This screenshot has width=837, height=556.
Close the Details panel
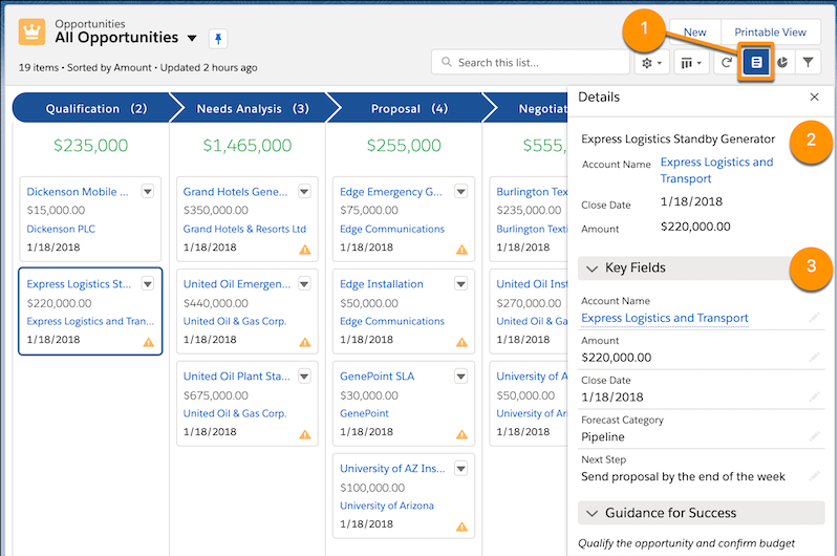(x=814, y=97)
